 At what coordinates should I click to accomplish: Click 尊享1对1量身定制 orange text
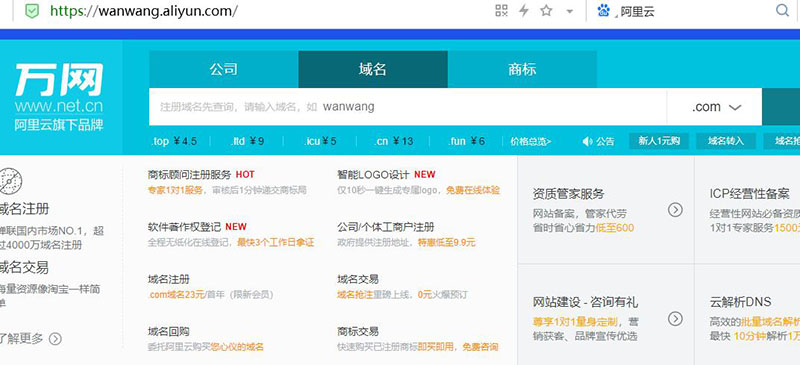pyautogui.click(x=575, y=322)
